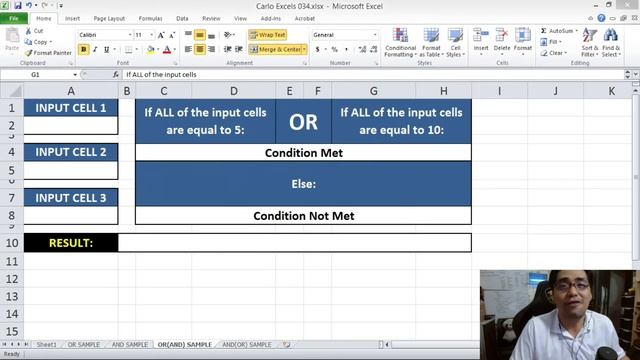Apply Percent Style
640x360 pixels.
pos(335,49)
